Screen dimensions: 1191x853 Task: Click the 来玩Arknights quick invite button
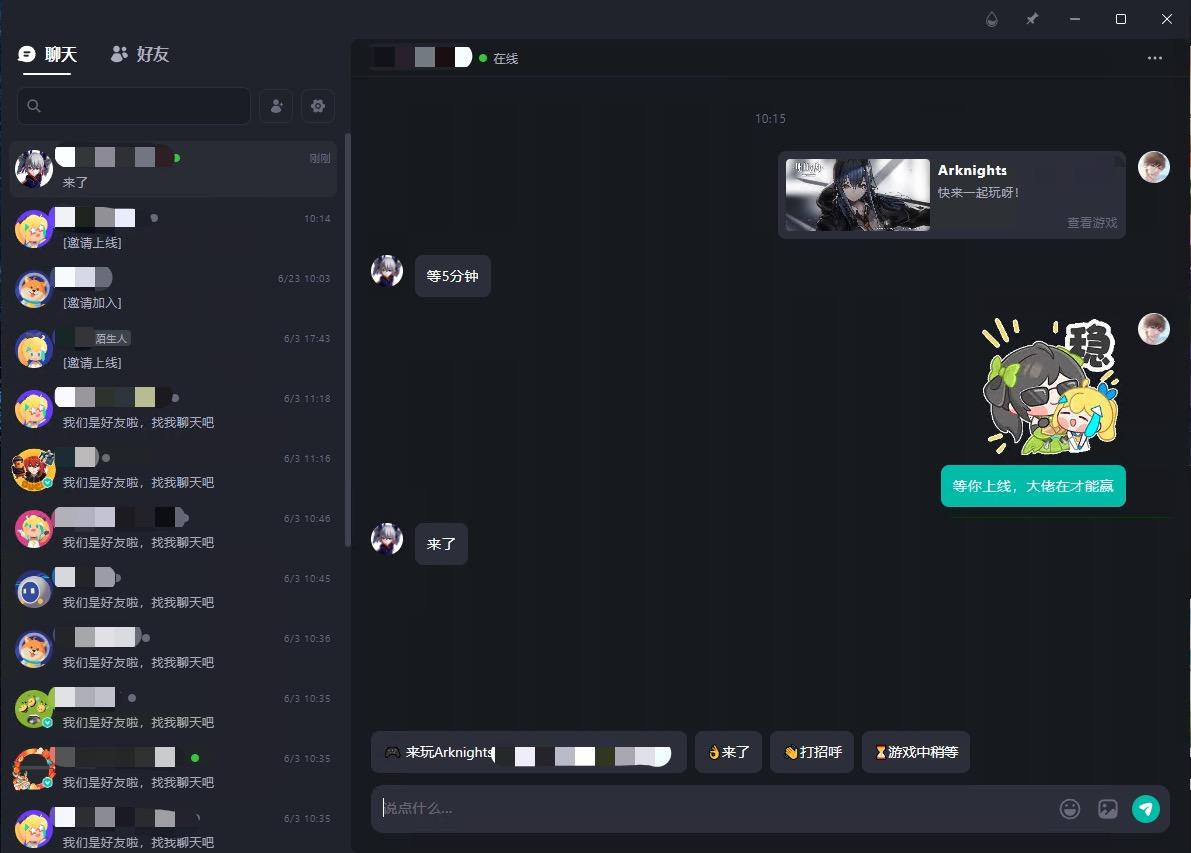coord(529,752)
